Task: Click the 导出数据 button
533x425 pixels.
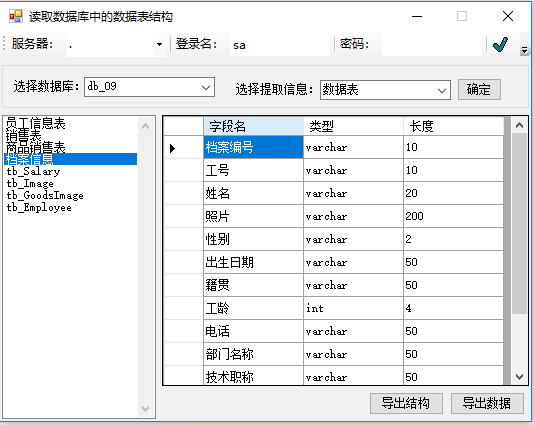Action: (487, 403)
